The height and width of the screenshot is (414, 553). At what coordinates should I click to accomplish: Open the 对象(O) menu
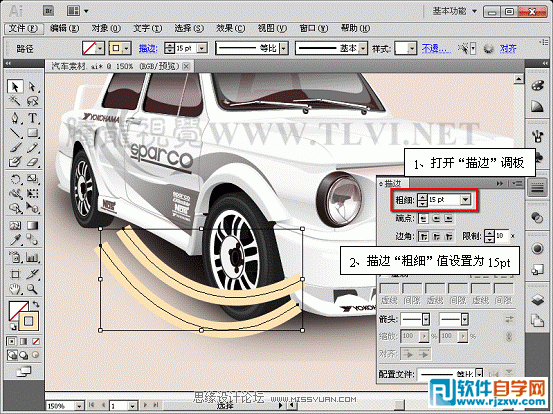[105, 28]
